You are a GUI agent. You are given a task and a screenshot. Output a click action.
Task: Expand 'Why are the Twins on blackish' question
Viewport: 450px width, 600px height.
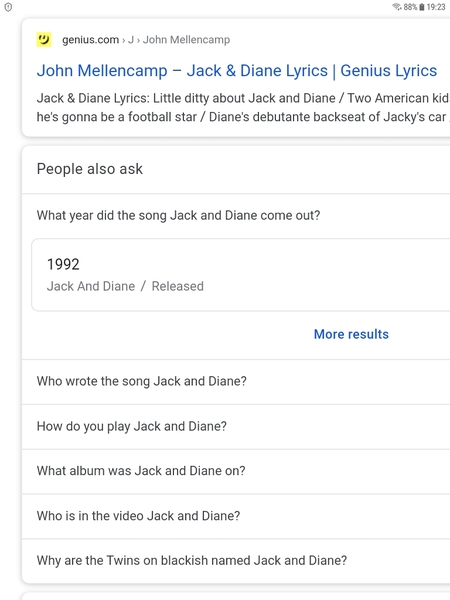click(236, 561)
